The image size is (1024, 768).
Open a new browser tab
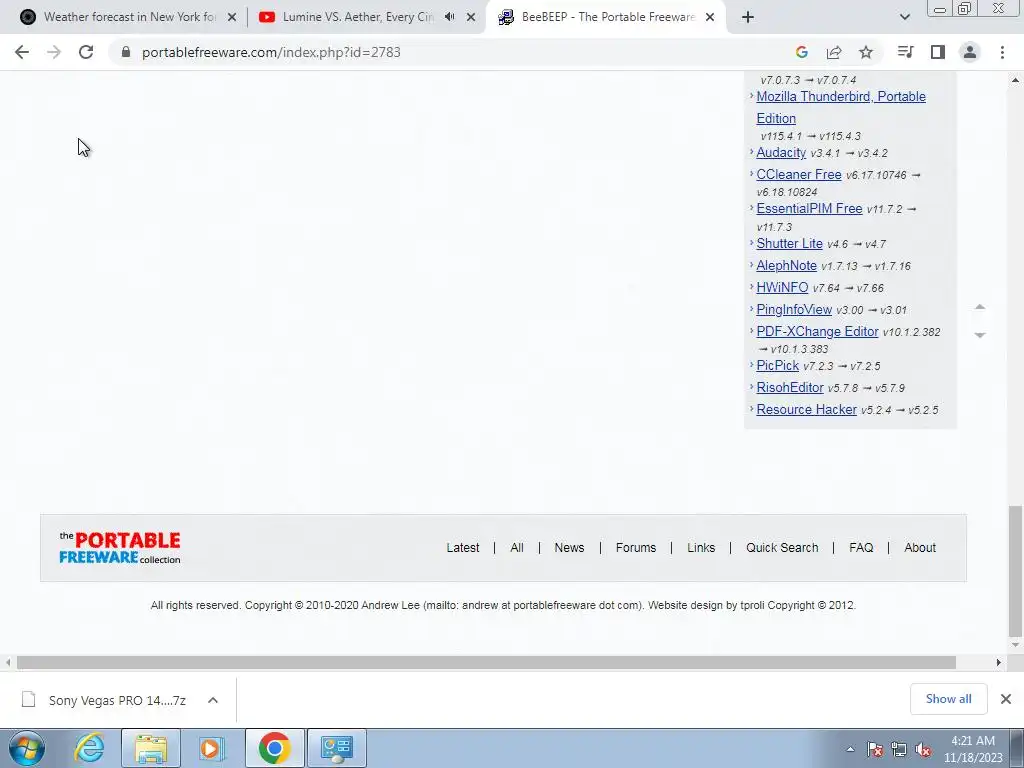coord(748,18)
